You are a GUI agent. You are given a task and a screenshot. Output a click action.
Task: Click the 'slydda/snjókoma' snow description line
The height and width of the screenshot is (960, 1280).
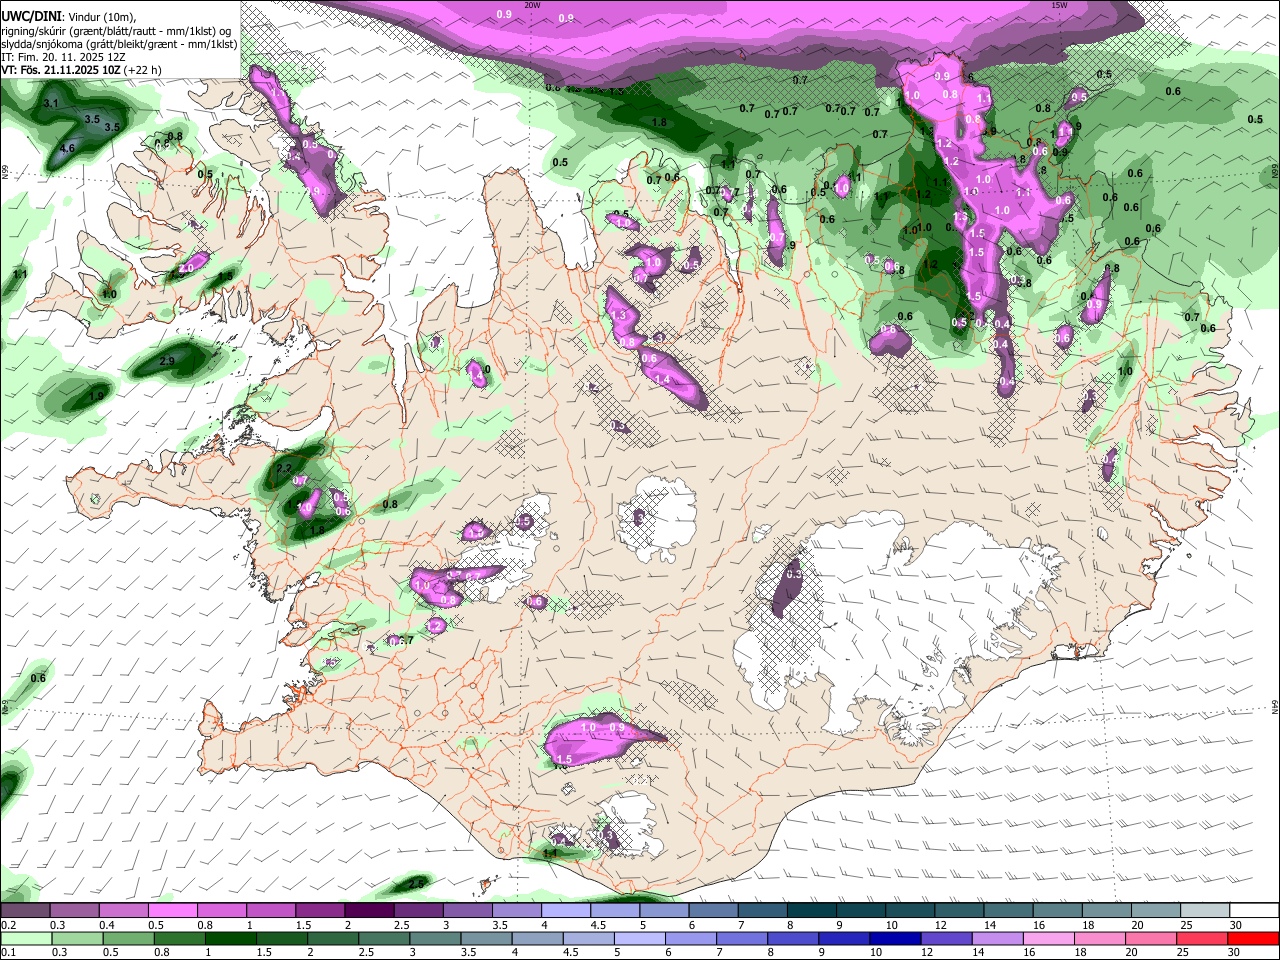[119, 44]
